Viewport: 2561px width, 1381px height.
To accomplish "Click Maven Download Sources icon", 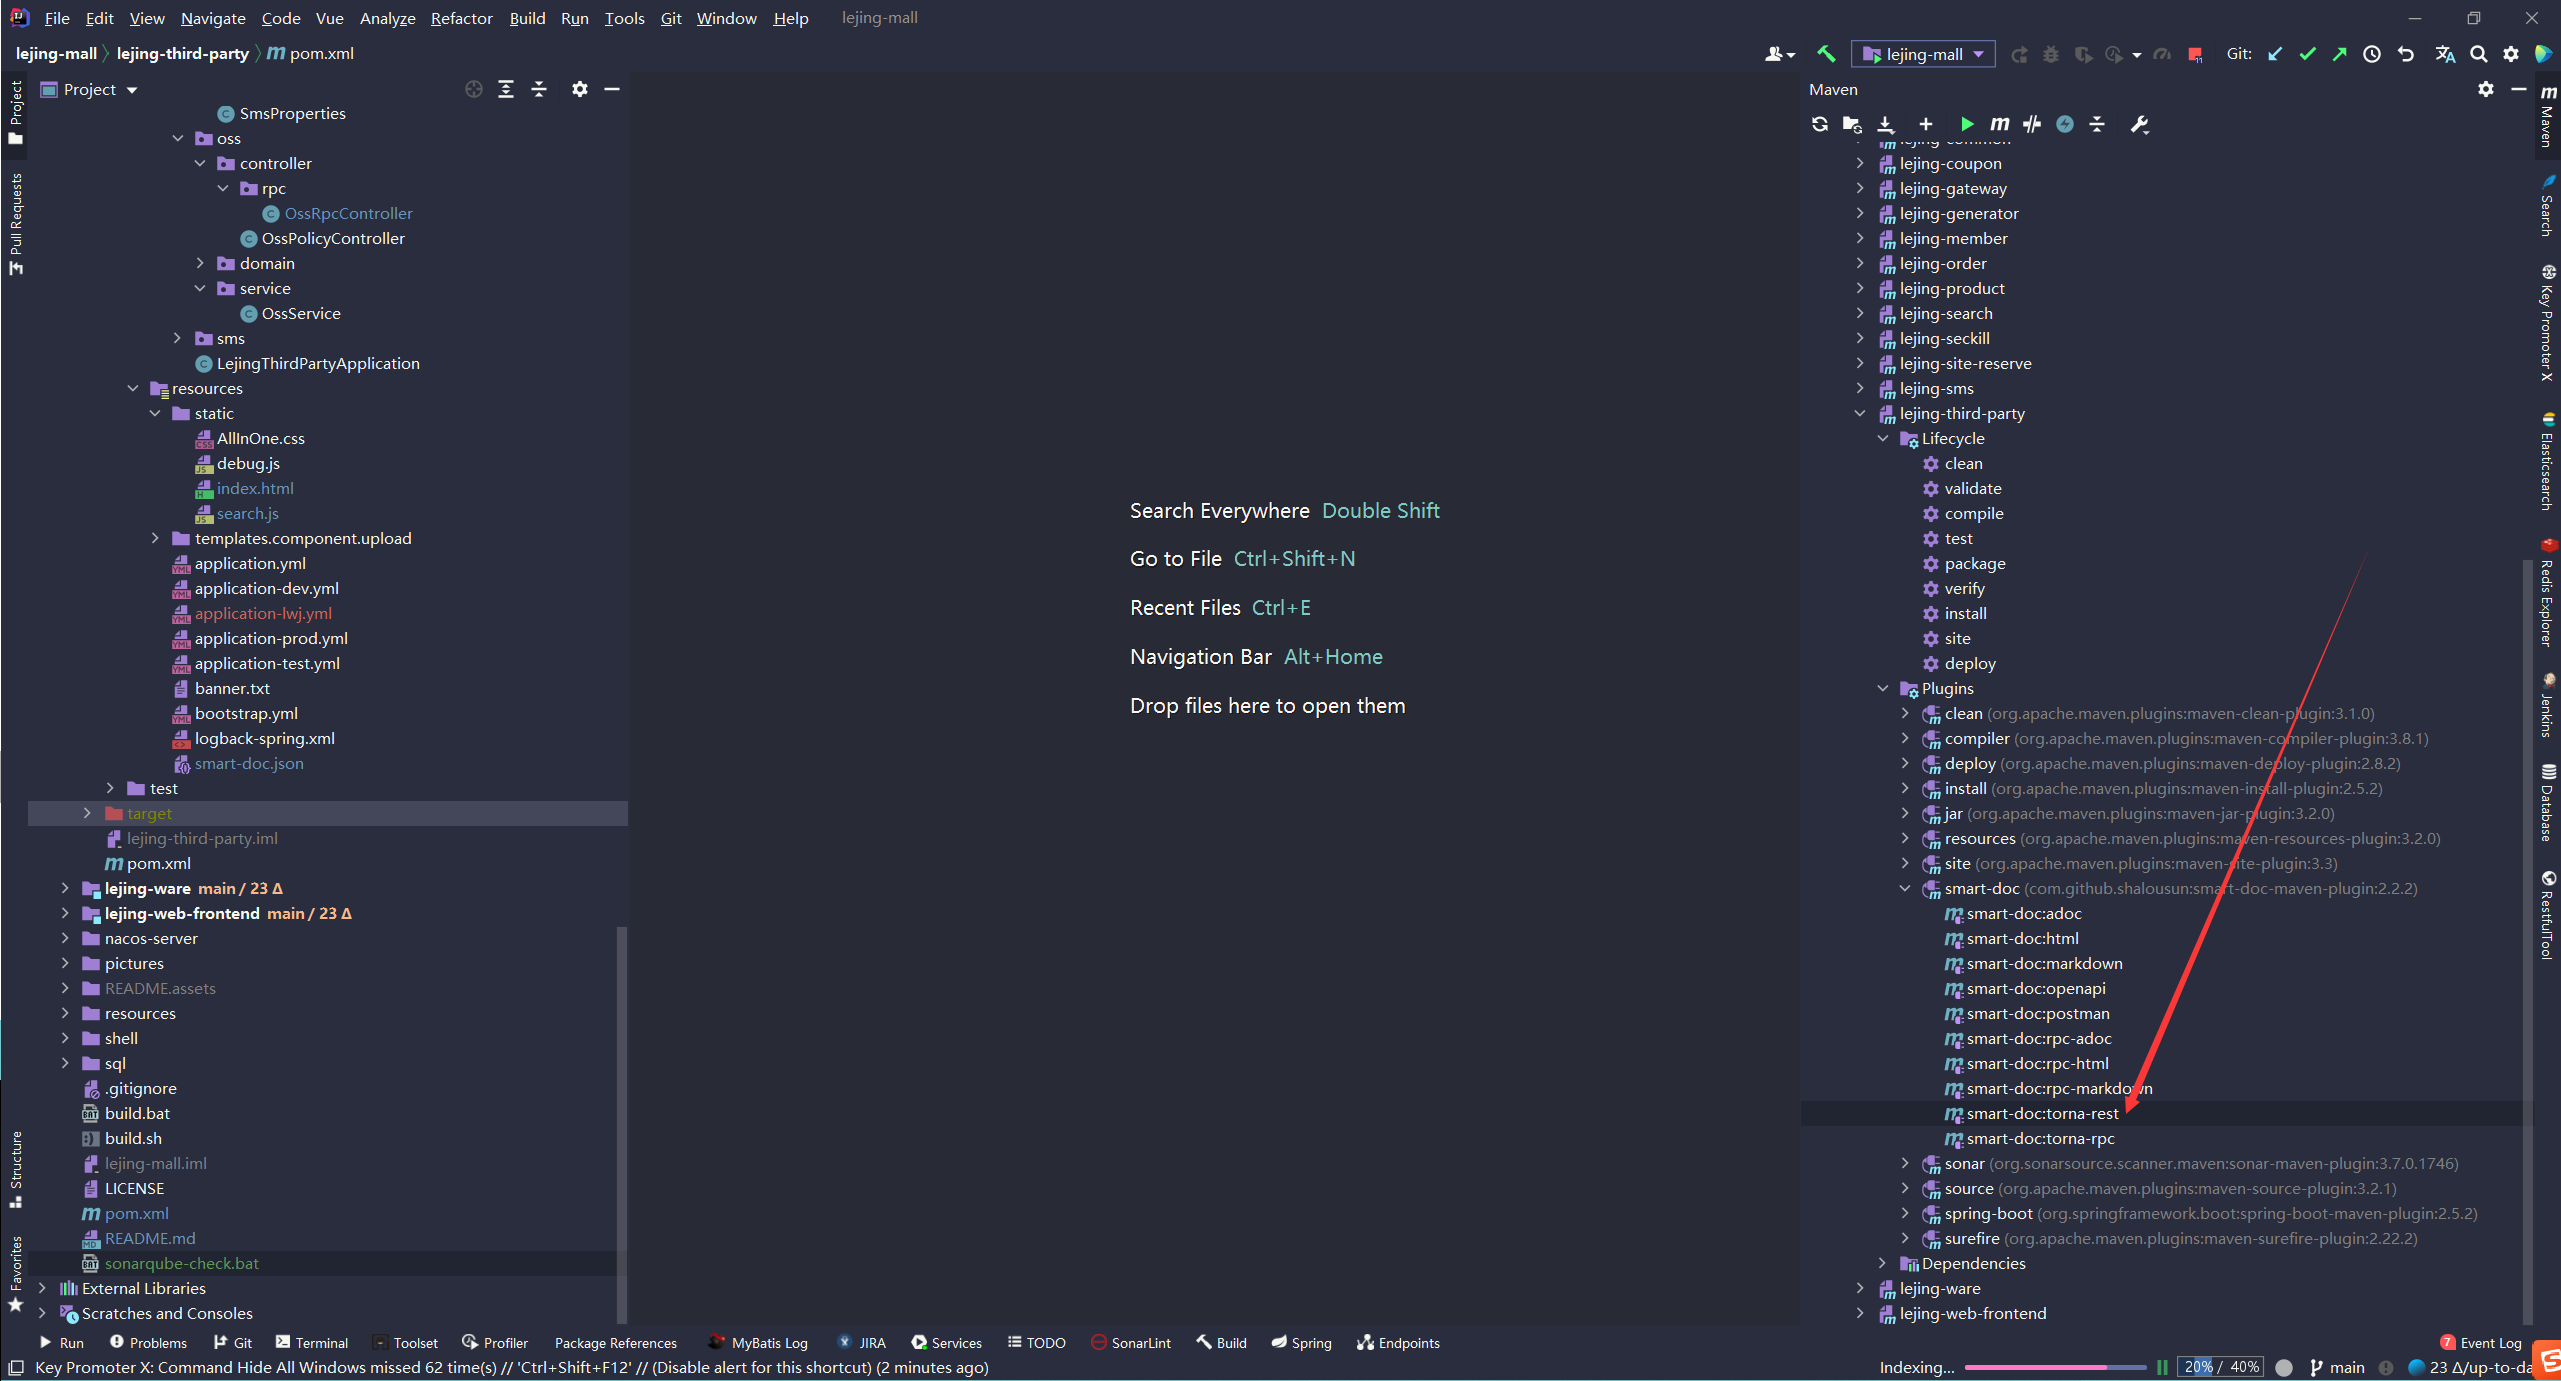I will (1886, 124).
